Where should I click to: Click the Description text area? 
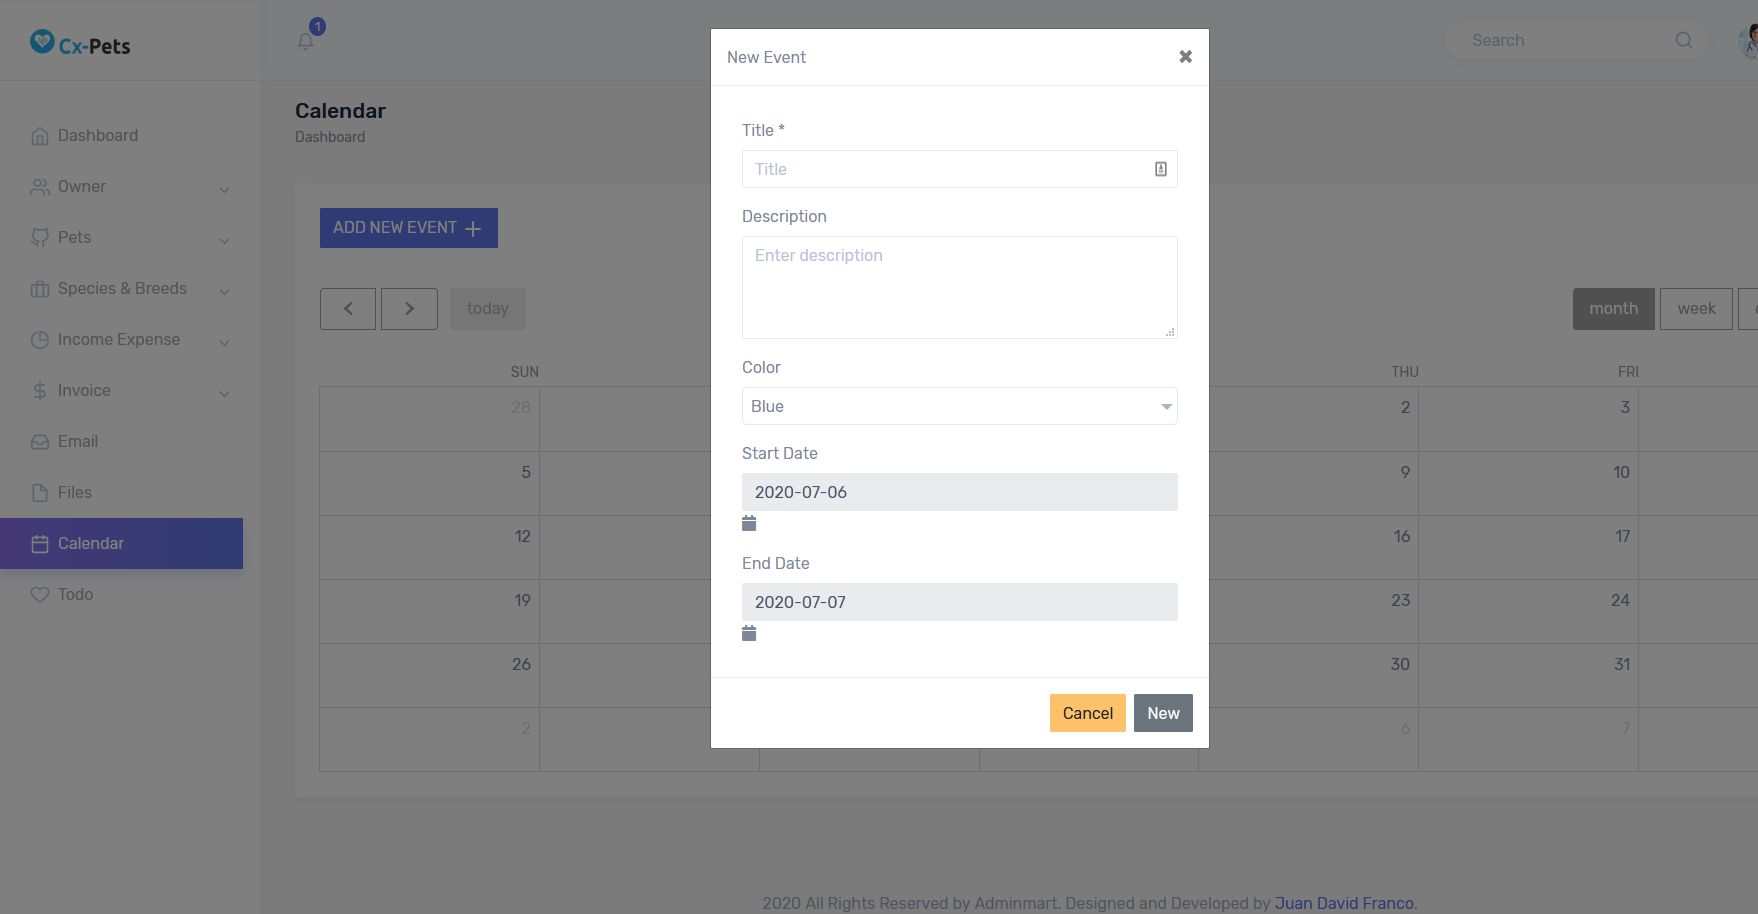959,287
